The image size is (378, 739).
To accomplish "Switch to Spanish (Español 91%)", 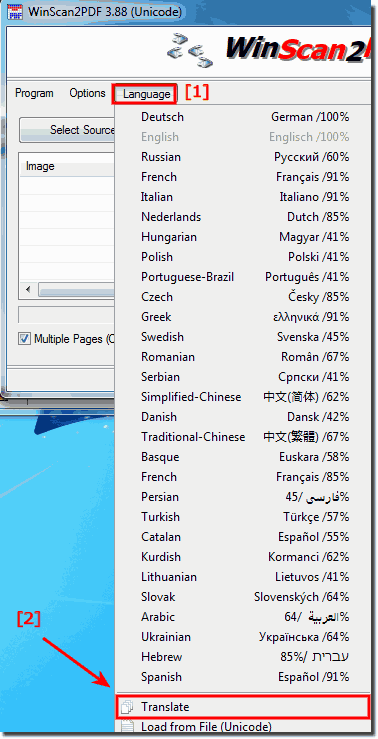I will tap(242, 677).
